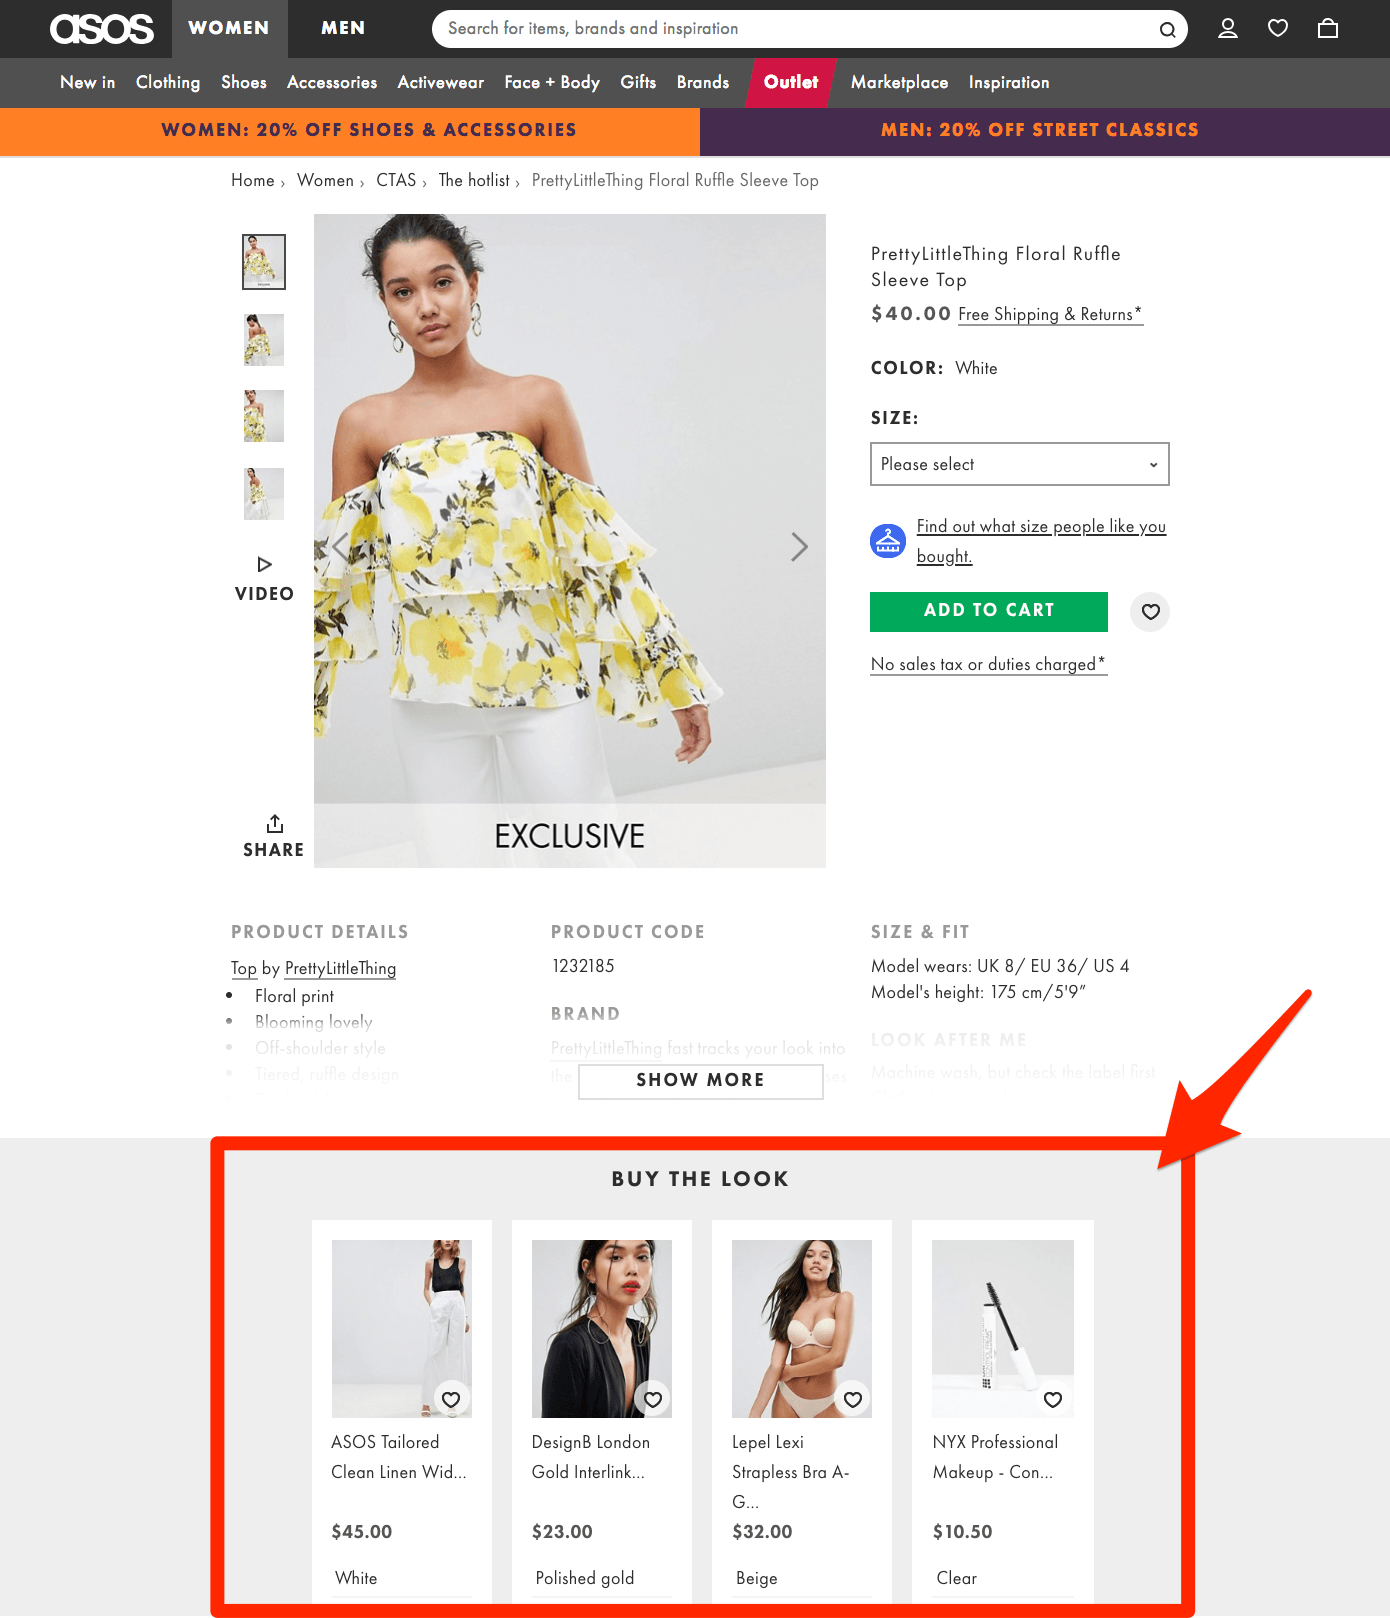Viewport: 1390px width, 1618px height.
Task: Open Free Shipping & Returns link
Action: 1050,315
